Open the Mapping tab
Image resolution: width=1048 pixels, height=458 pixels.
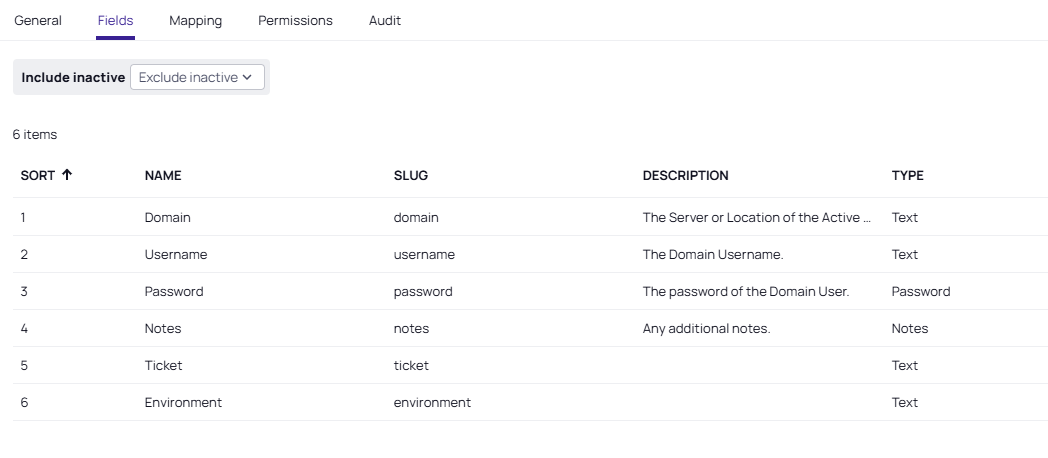click(x=196, y=20)
